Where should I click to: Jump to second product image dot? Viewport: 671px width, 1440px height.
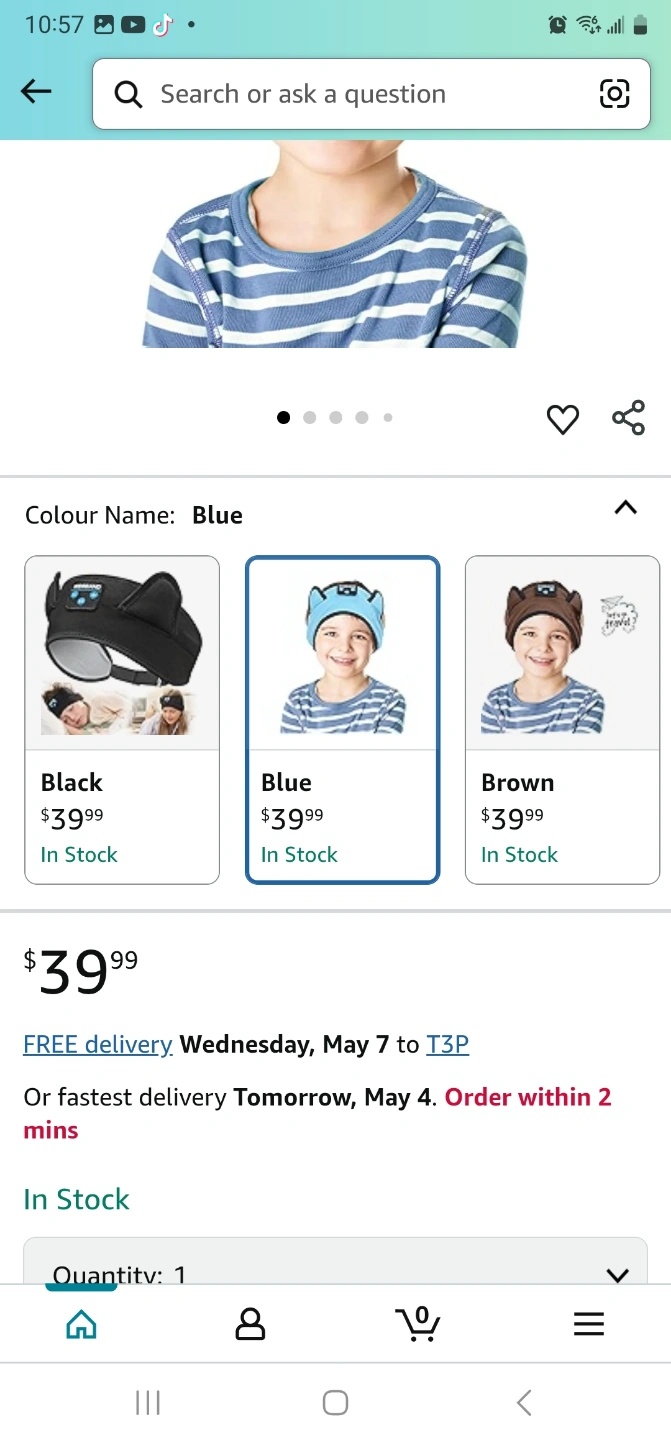click(310, 418)
